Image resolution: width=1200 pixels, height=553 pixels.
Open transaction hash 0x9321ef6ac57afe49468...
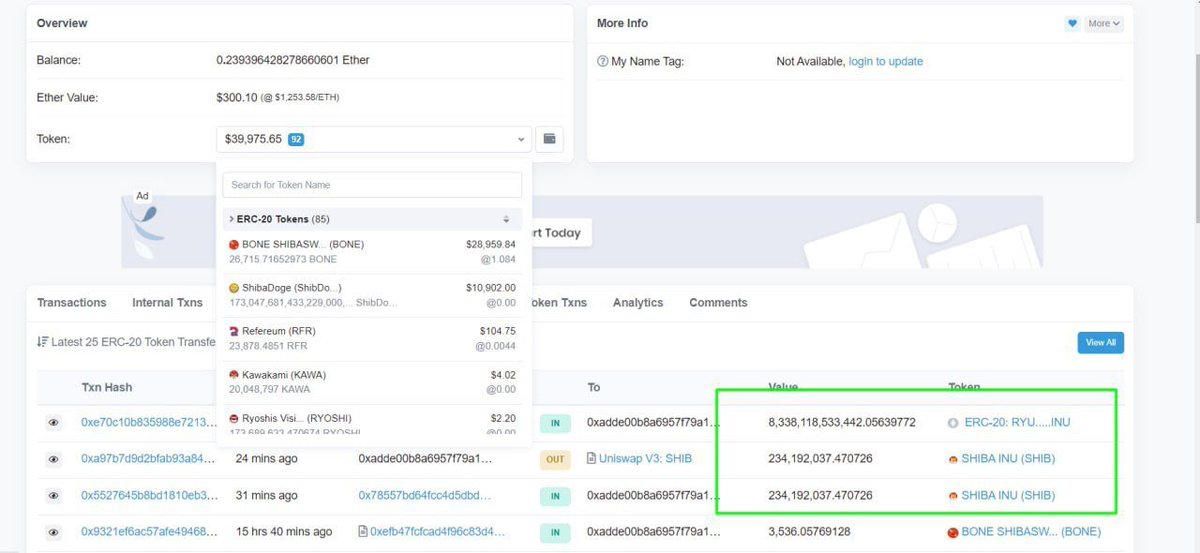[x=148, y=531]
